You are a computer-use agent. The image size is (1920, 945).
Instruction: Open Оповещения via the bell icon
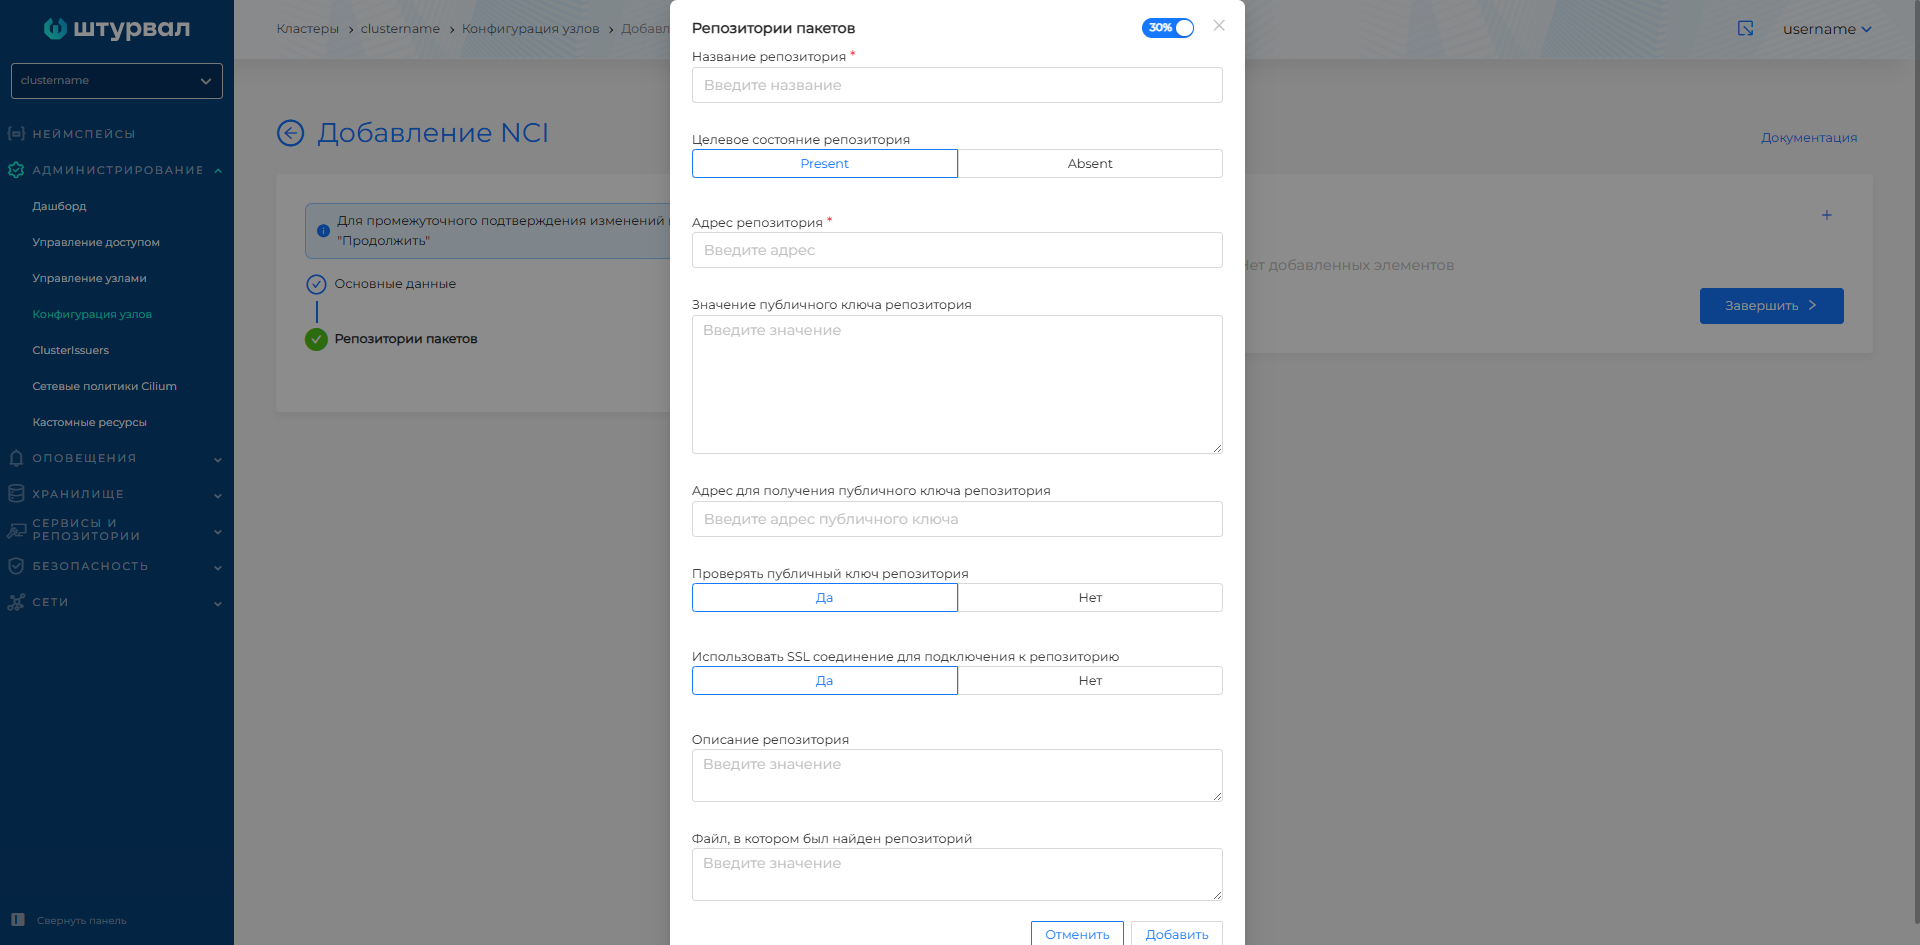[x=15, y=458]
